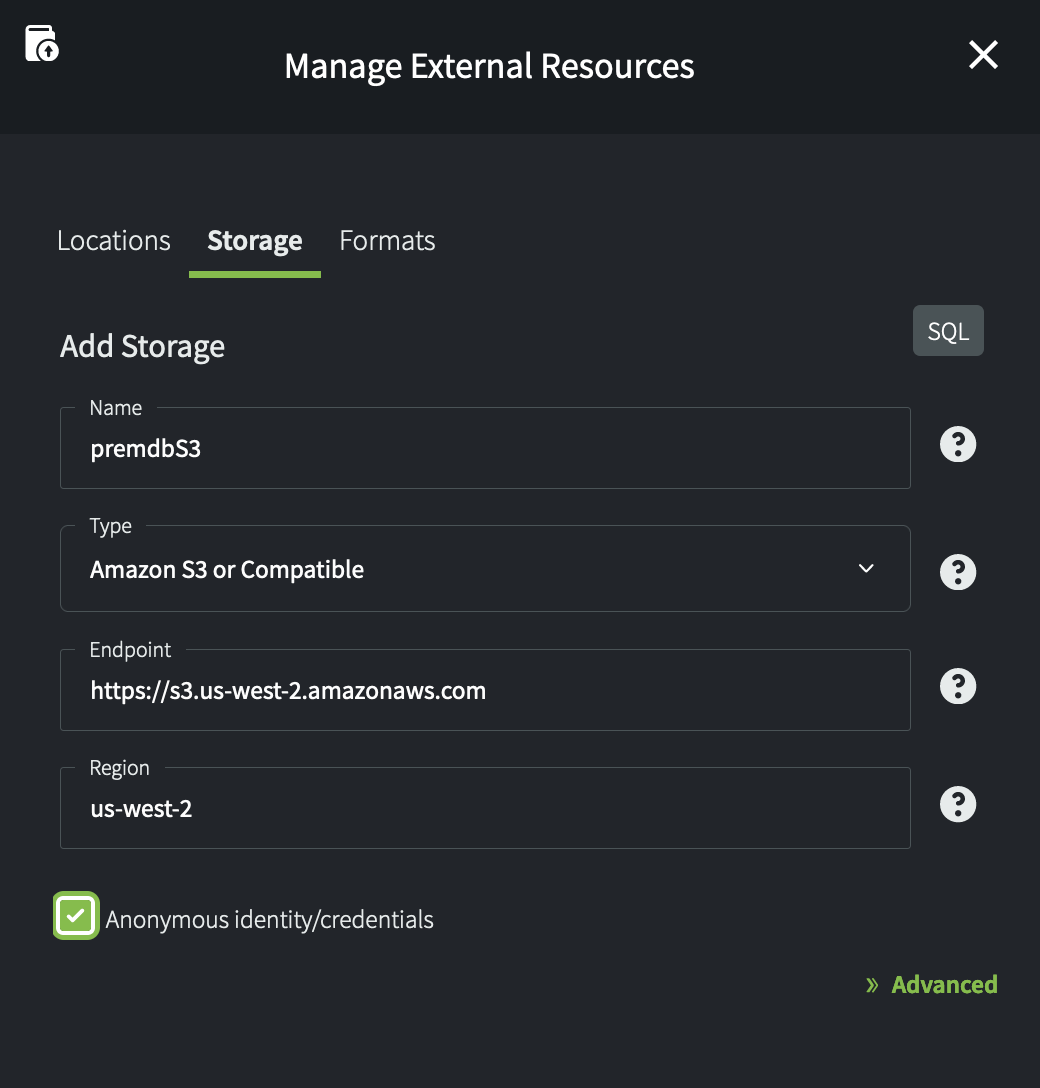This screenshot has width=1040, height=1088.
Task: Click the double-chevron icon beside Advanced
Action: point(872,985)
